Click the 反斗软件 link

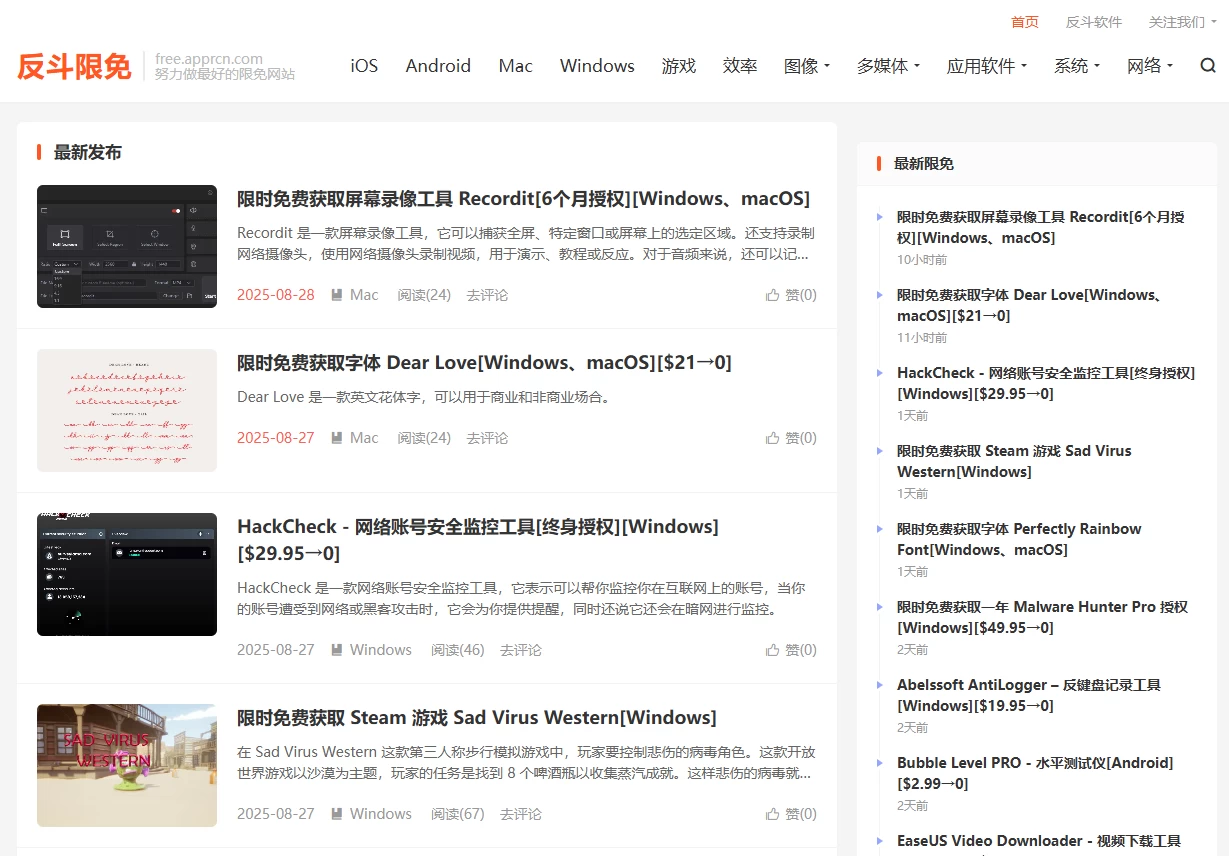(x=1094, y=22)
